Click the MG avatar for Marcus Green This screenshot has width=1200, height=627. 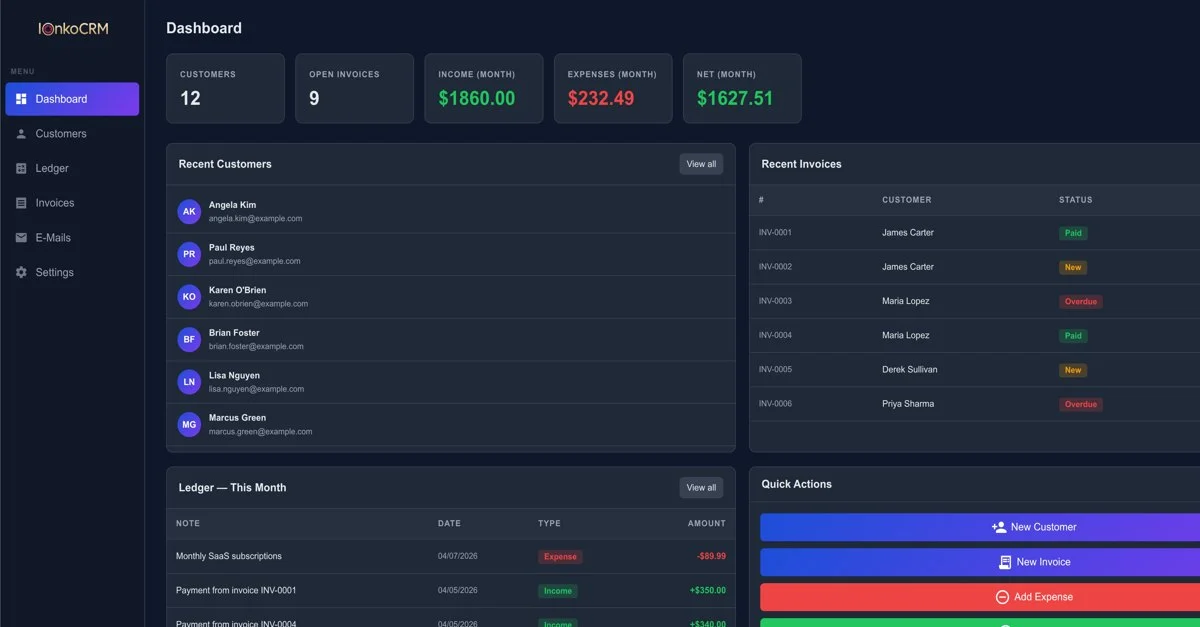point(189,424)
